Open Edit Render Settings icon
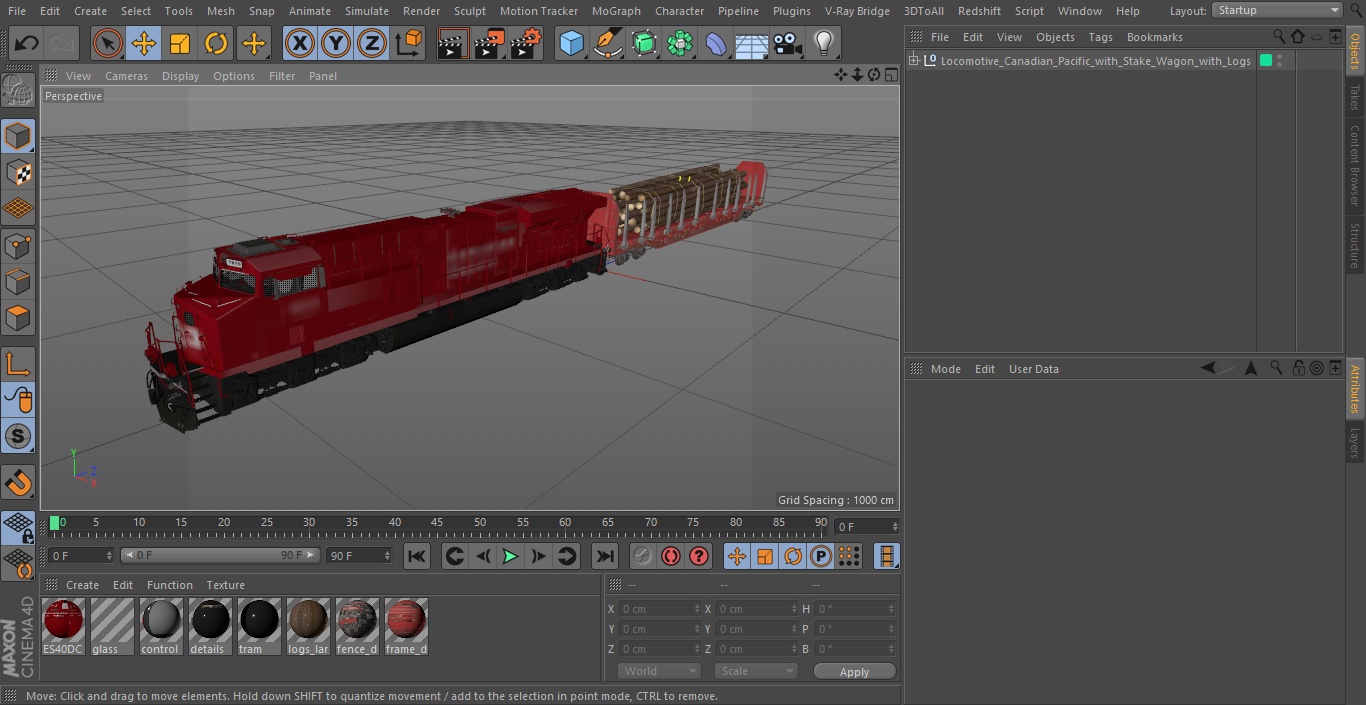The width and height of the screenshot is (1366, 705). [x=526, y=43]
